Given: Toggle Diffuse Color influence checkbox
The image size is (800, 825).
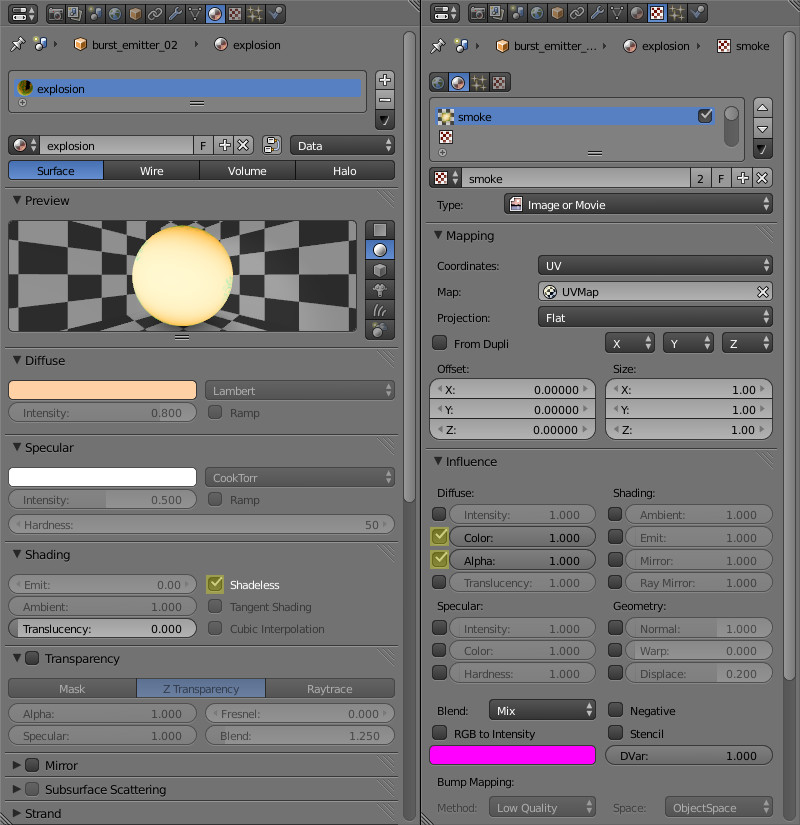Looking at the screenshot, I should click(440, 538).
